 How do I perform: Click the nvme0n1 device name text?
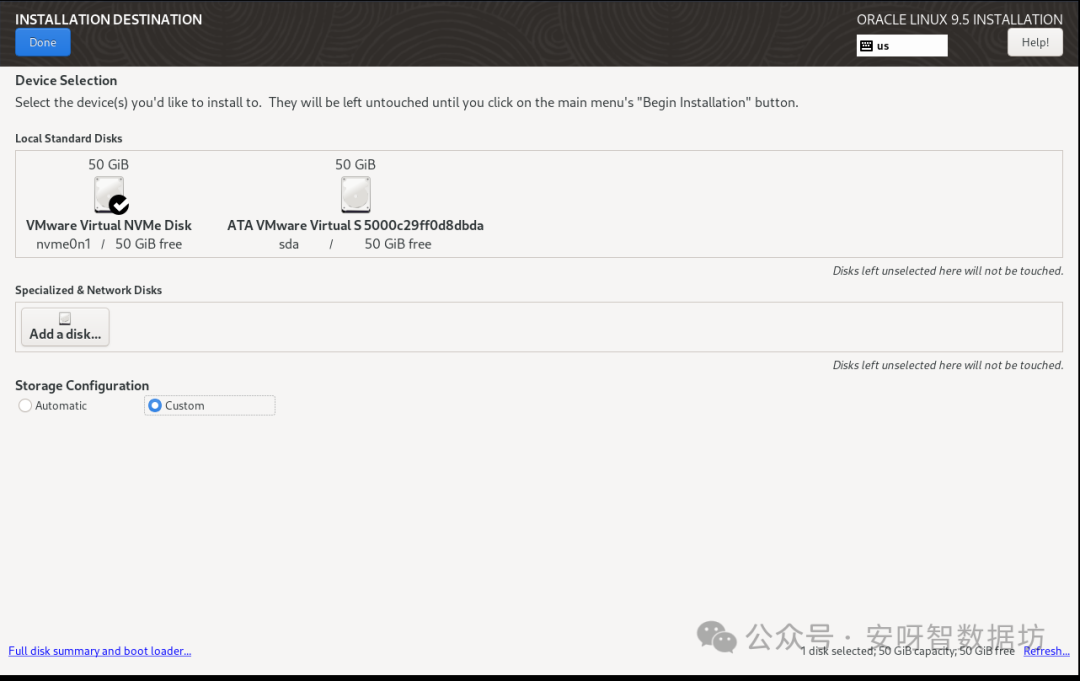tap(63, 244)
